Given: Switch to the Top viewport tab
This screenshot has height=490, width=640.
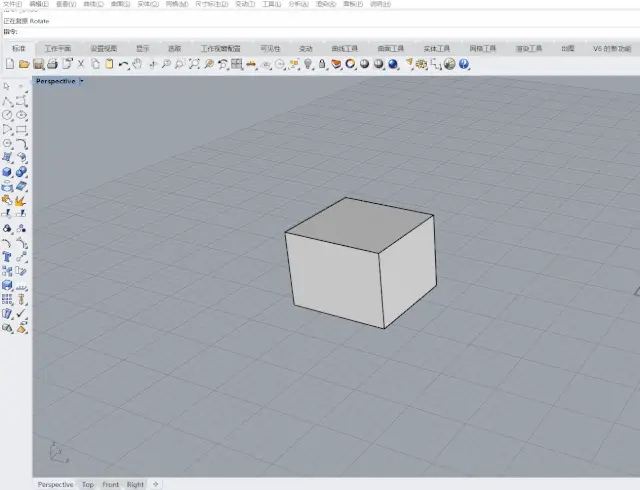Looking at the screenshot, I should [x=88, y=484].
